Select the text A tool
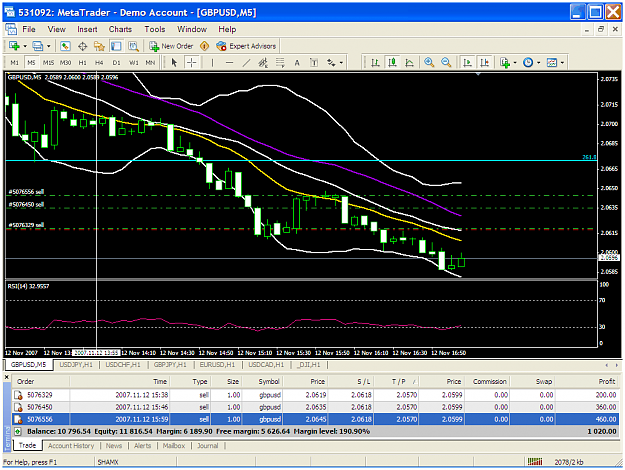Image resolution: width=625 pixels, height=470 pixels. (297, 63)
